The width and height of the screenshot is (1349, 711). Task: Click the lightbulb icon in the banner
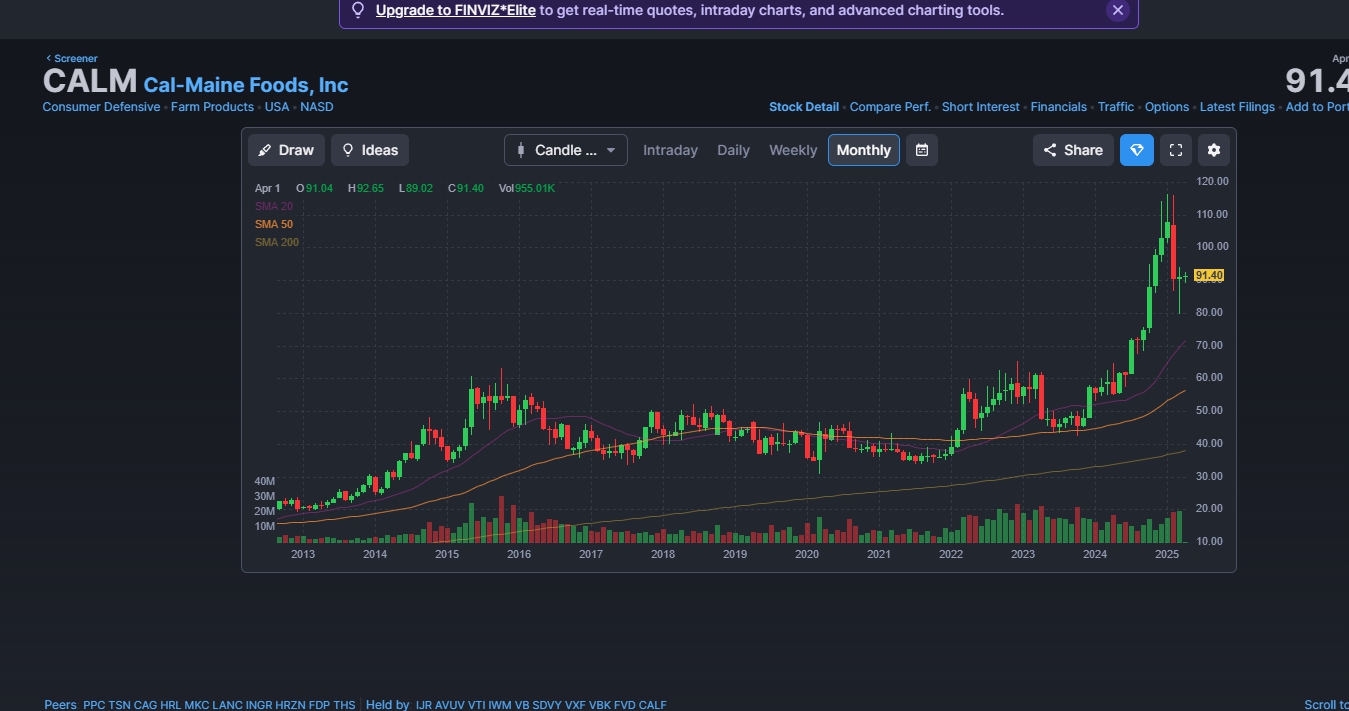click(358, 10)
